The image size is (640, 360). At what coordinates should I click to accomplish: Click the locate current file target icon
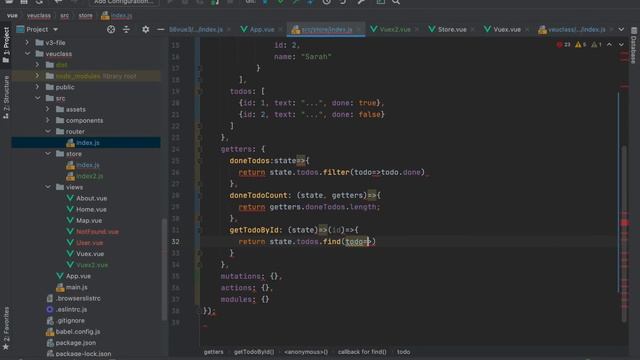click(x=111, y=29)
